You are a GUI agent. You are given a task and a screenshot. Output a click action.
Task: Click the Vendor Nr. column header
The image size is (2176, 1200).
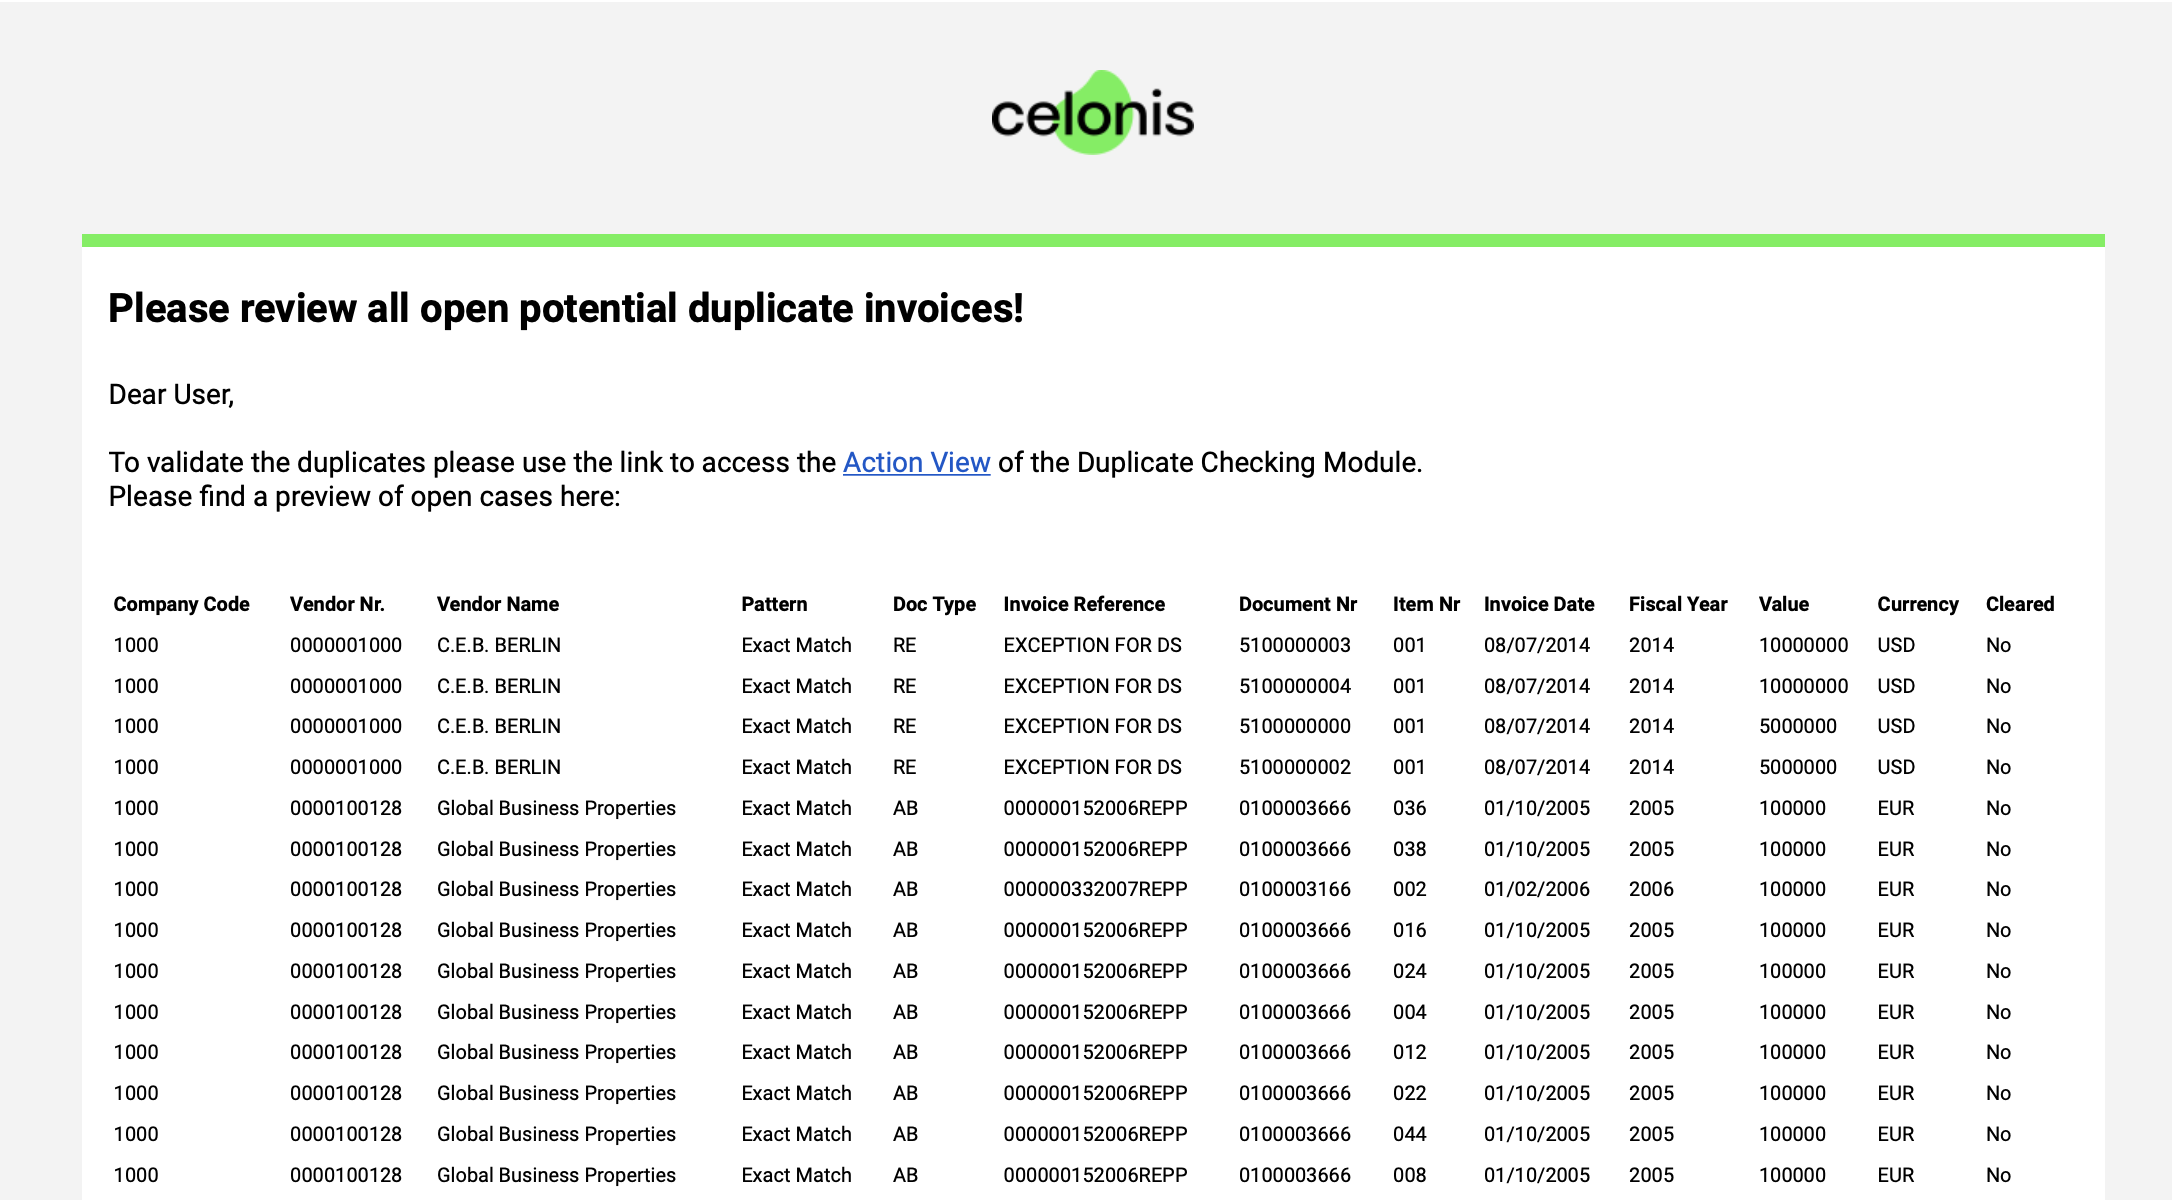coord(337,604)
